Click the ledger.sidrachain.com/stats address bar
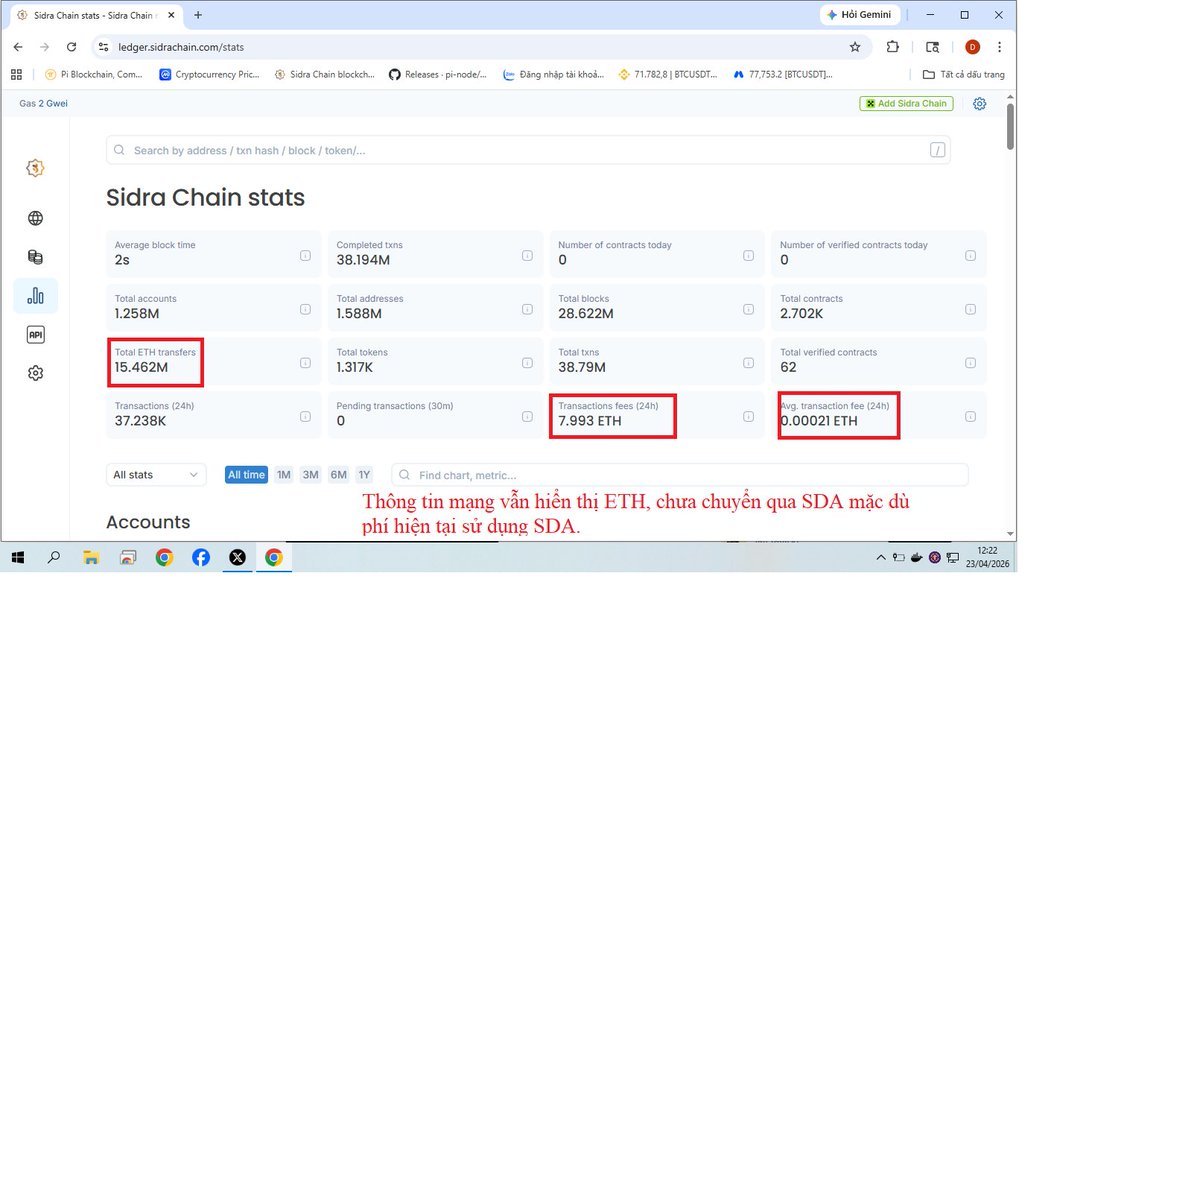Image resolution: width=1200 pixels, height=1193 pixels. point(480,47)
